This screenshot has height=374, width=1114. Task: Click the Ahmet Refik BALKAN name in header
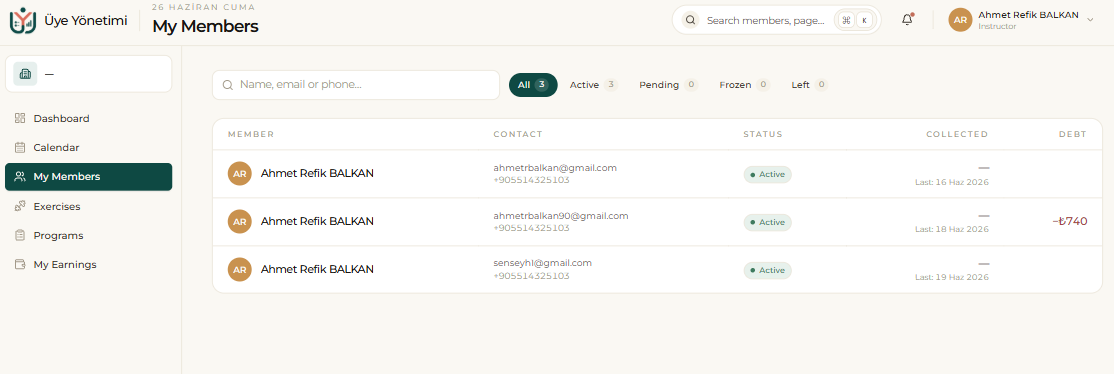(1028, 15)
